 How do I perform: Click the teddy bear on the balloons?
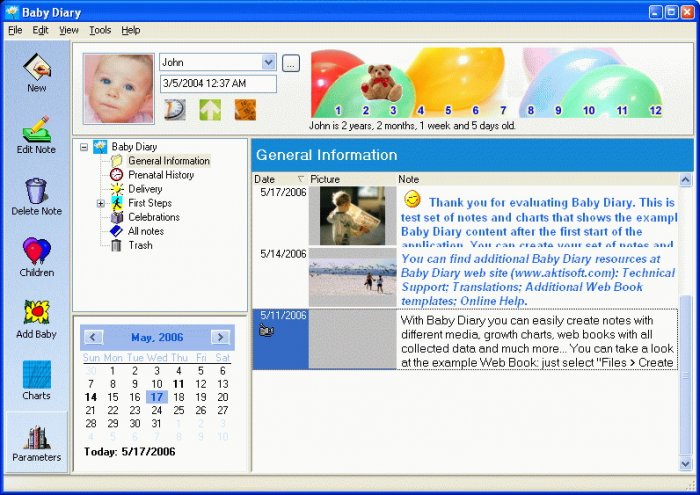(381, 83)
